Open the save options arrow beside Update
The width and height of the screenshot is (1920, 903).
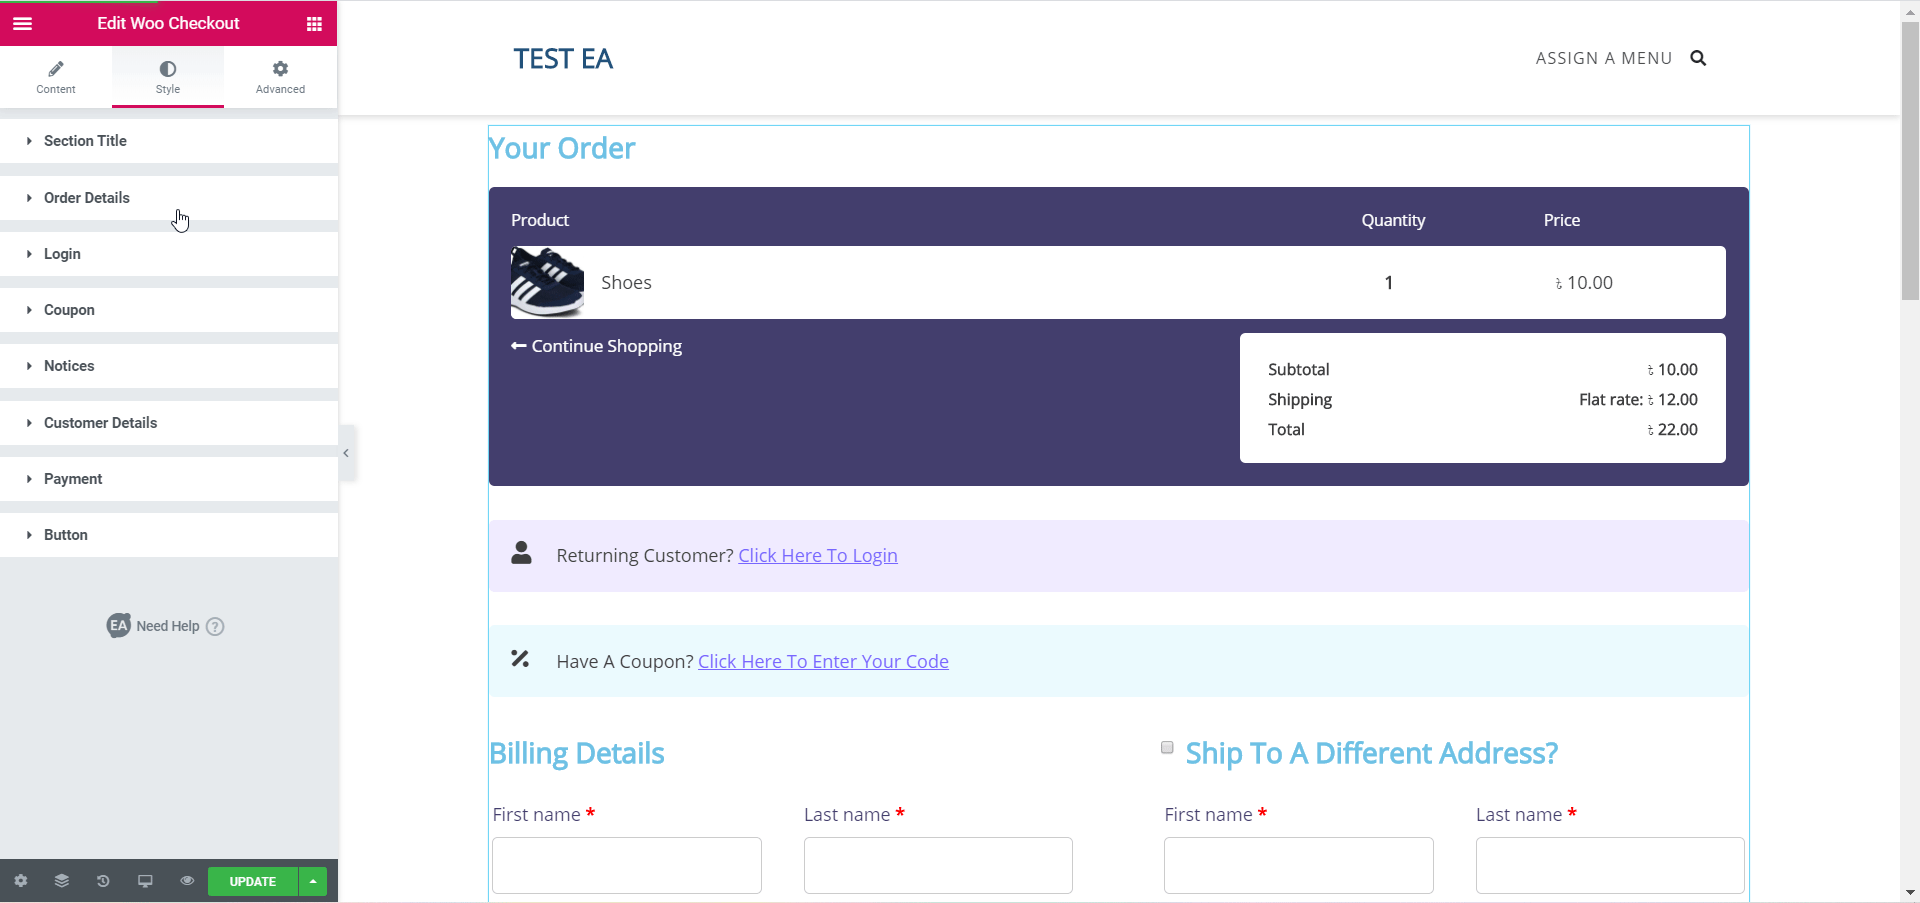click(313, 881)
